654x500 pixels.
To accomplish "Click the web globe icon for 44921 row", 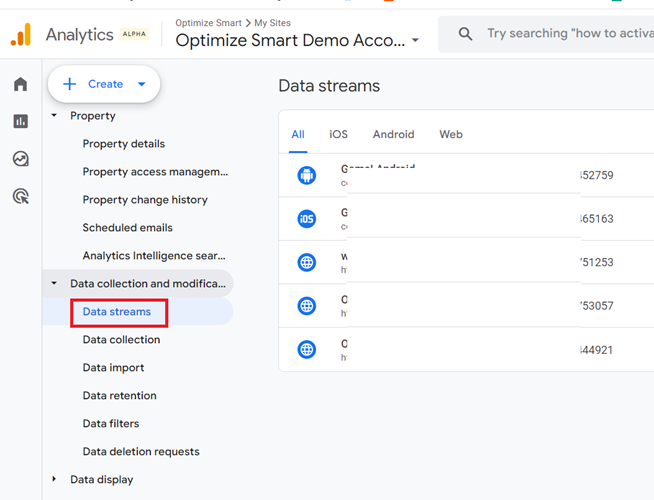I will point(307,349).
